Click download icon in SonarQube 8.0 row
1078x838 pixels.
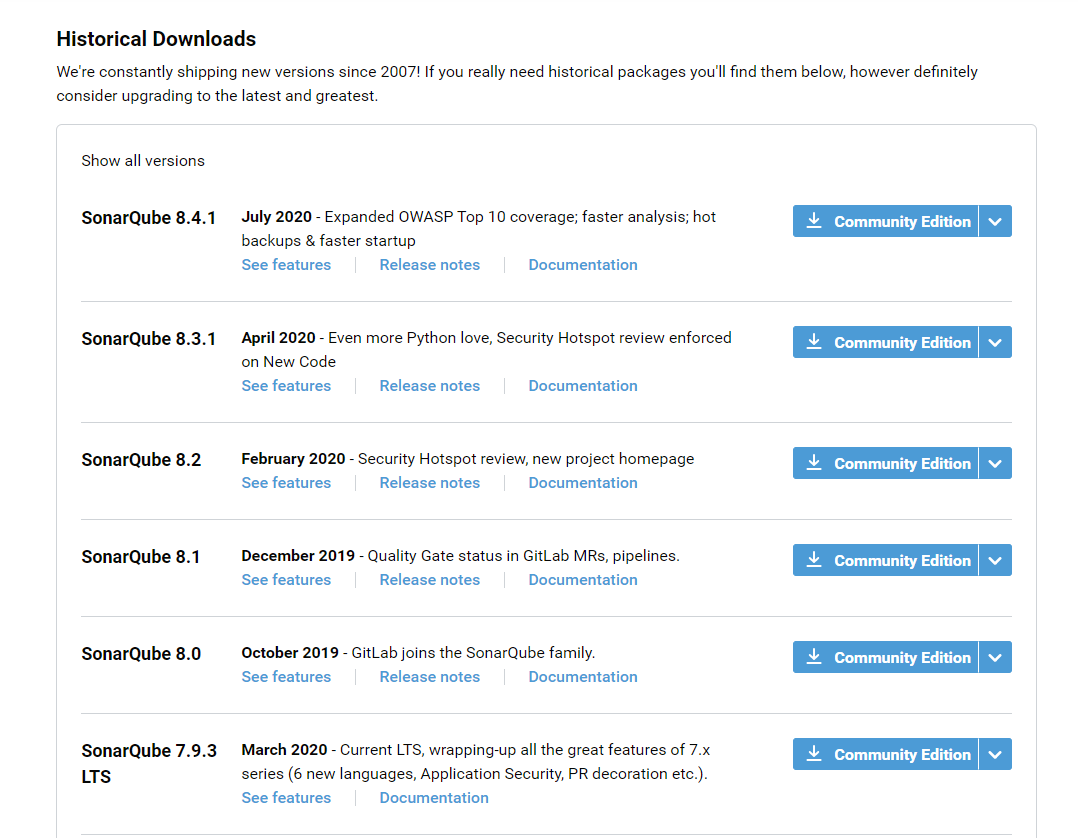pyautogui.click(x=814, y=657)
